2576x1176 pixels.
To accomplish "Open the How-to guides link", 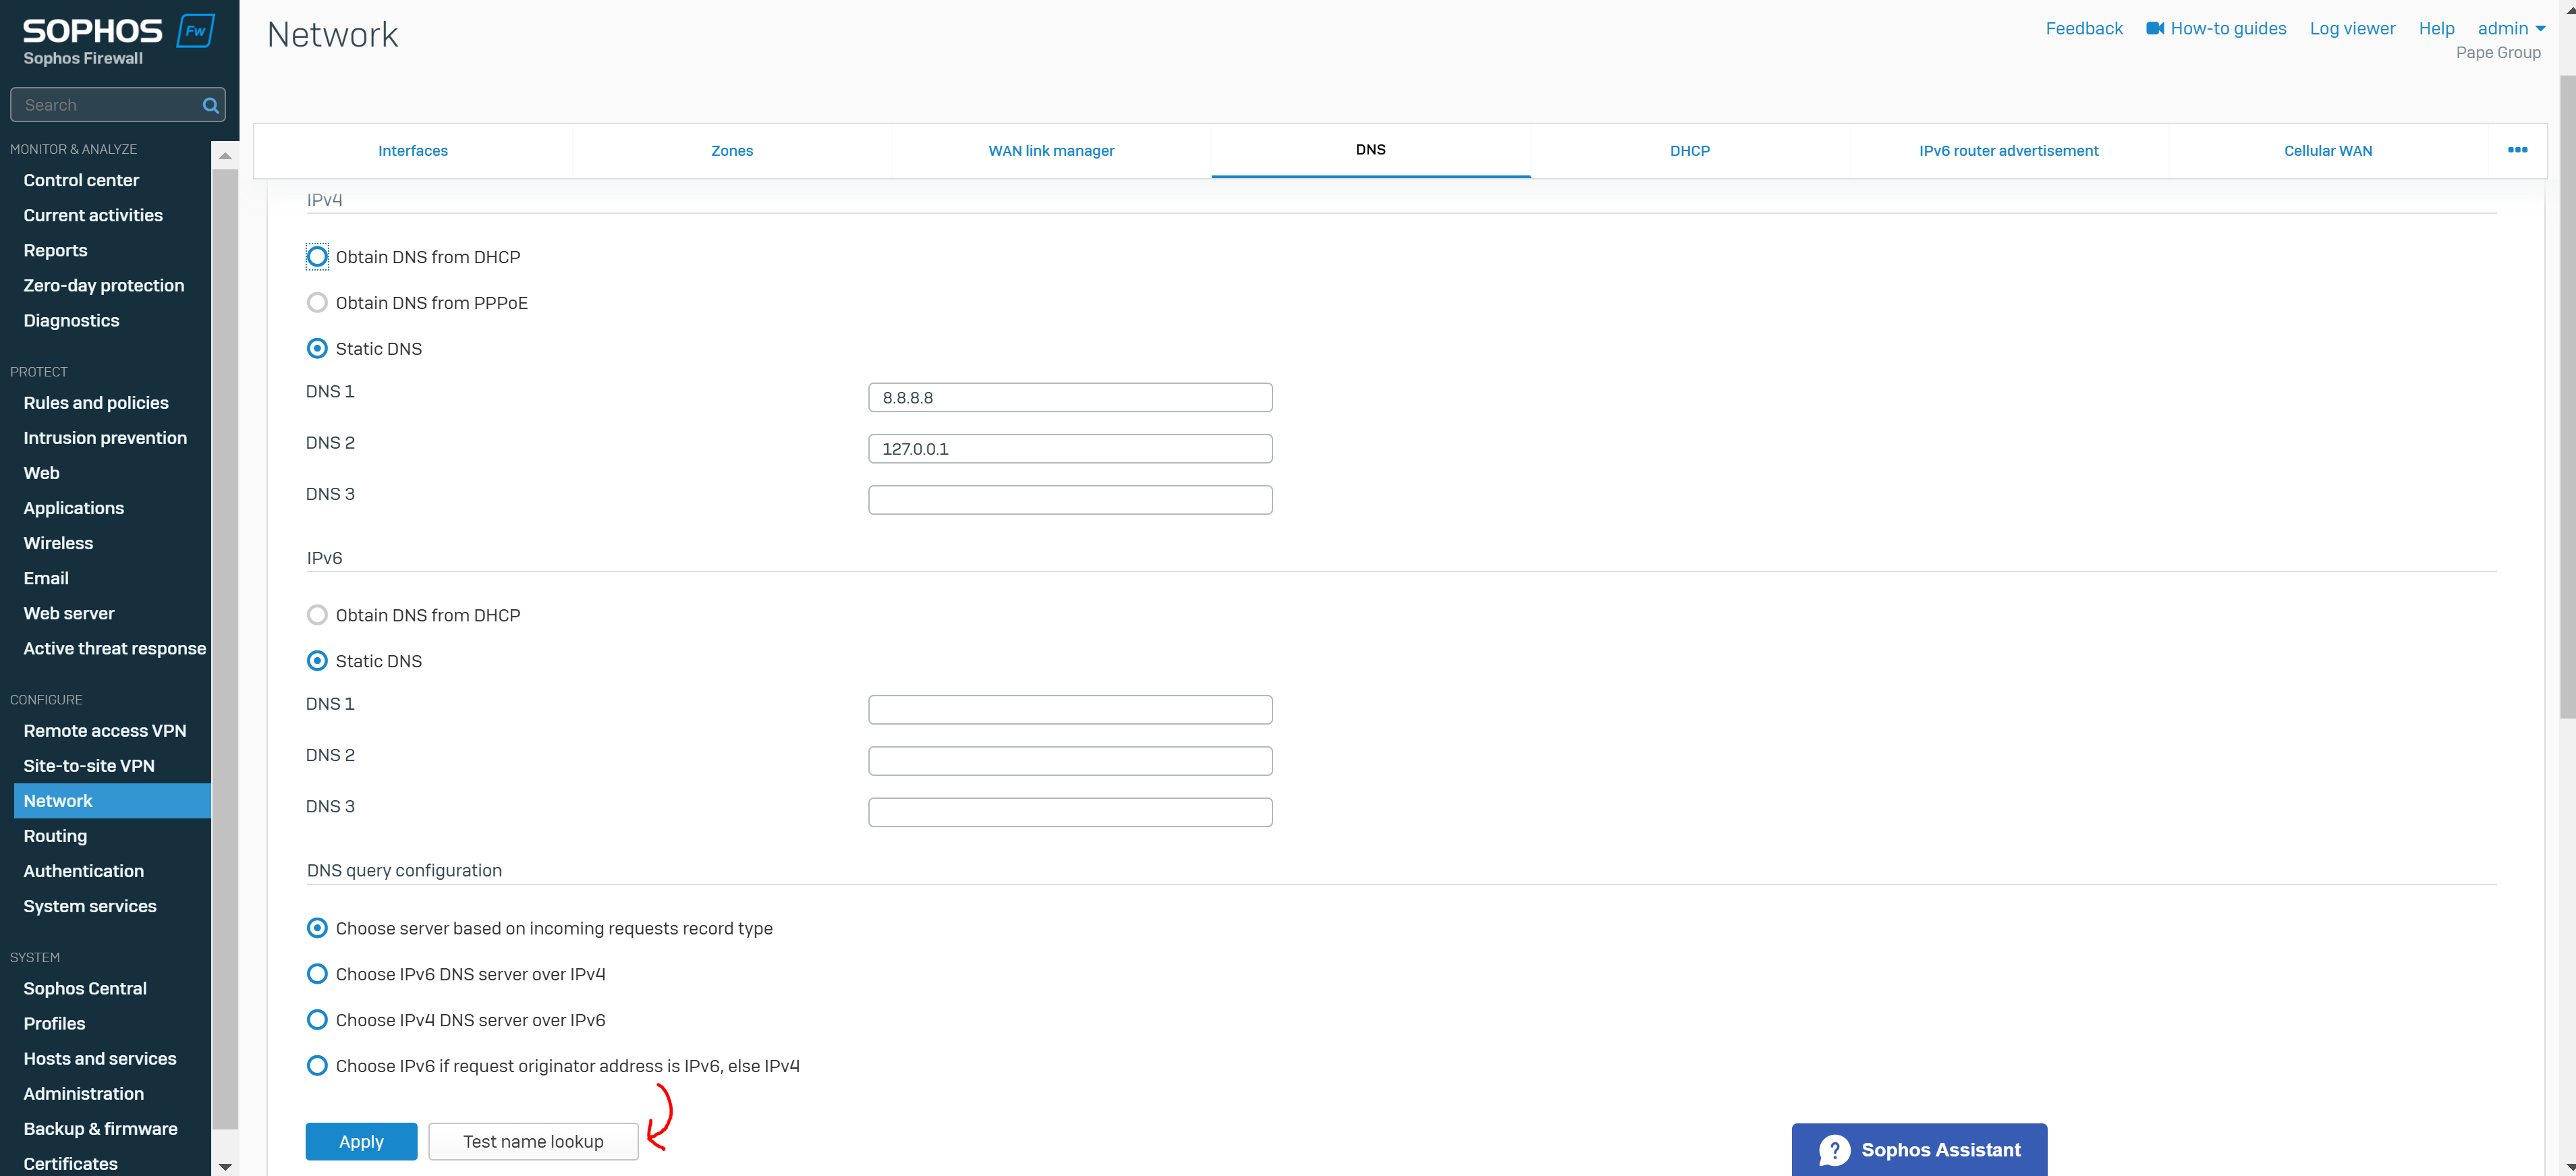I will click(x=2228, y=28).
